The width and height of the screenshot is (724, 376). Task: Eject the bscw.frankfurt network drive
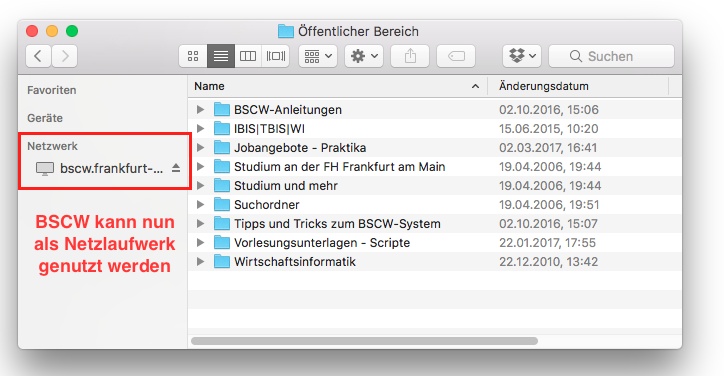(x=176, y=168)
